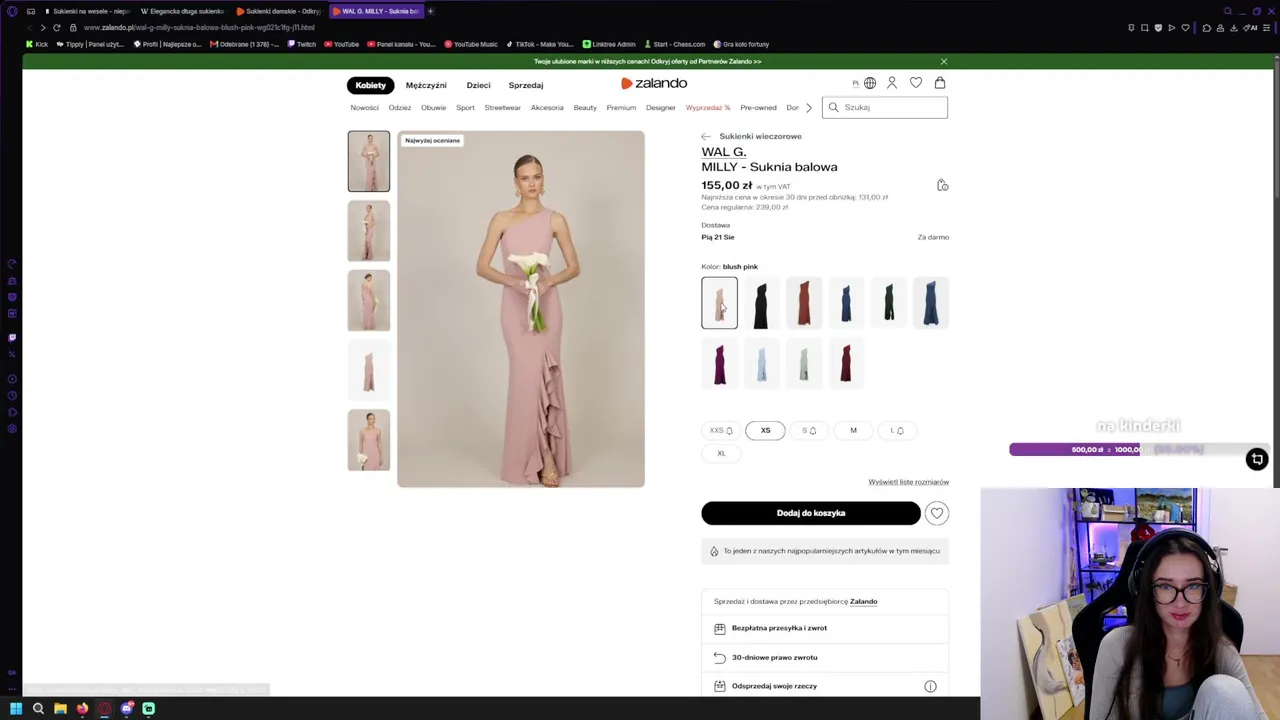Open info icon beside Odsprzedaj swoje rzeczy
The width and height of the screenshot is (1280, 720).
click(x=930, y=686)
